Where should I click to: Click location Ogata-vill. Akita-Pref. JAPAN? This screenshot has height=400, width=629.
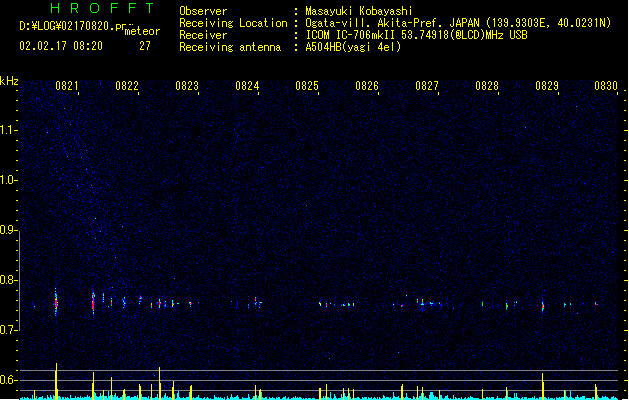point(392,23)
